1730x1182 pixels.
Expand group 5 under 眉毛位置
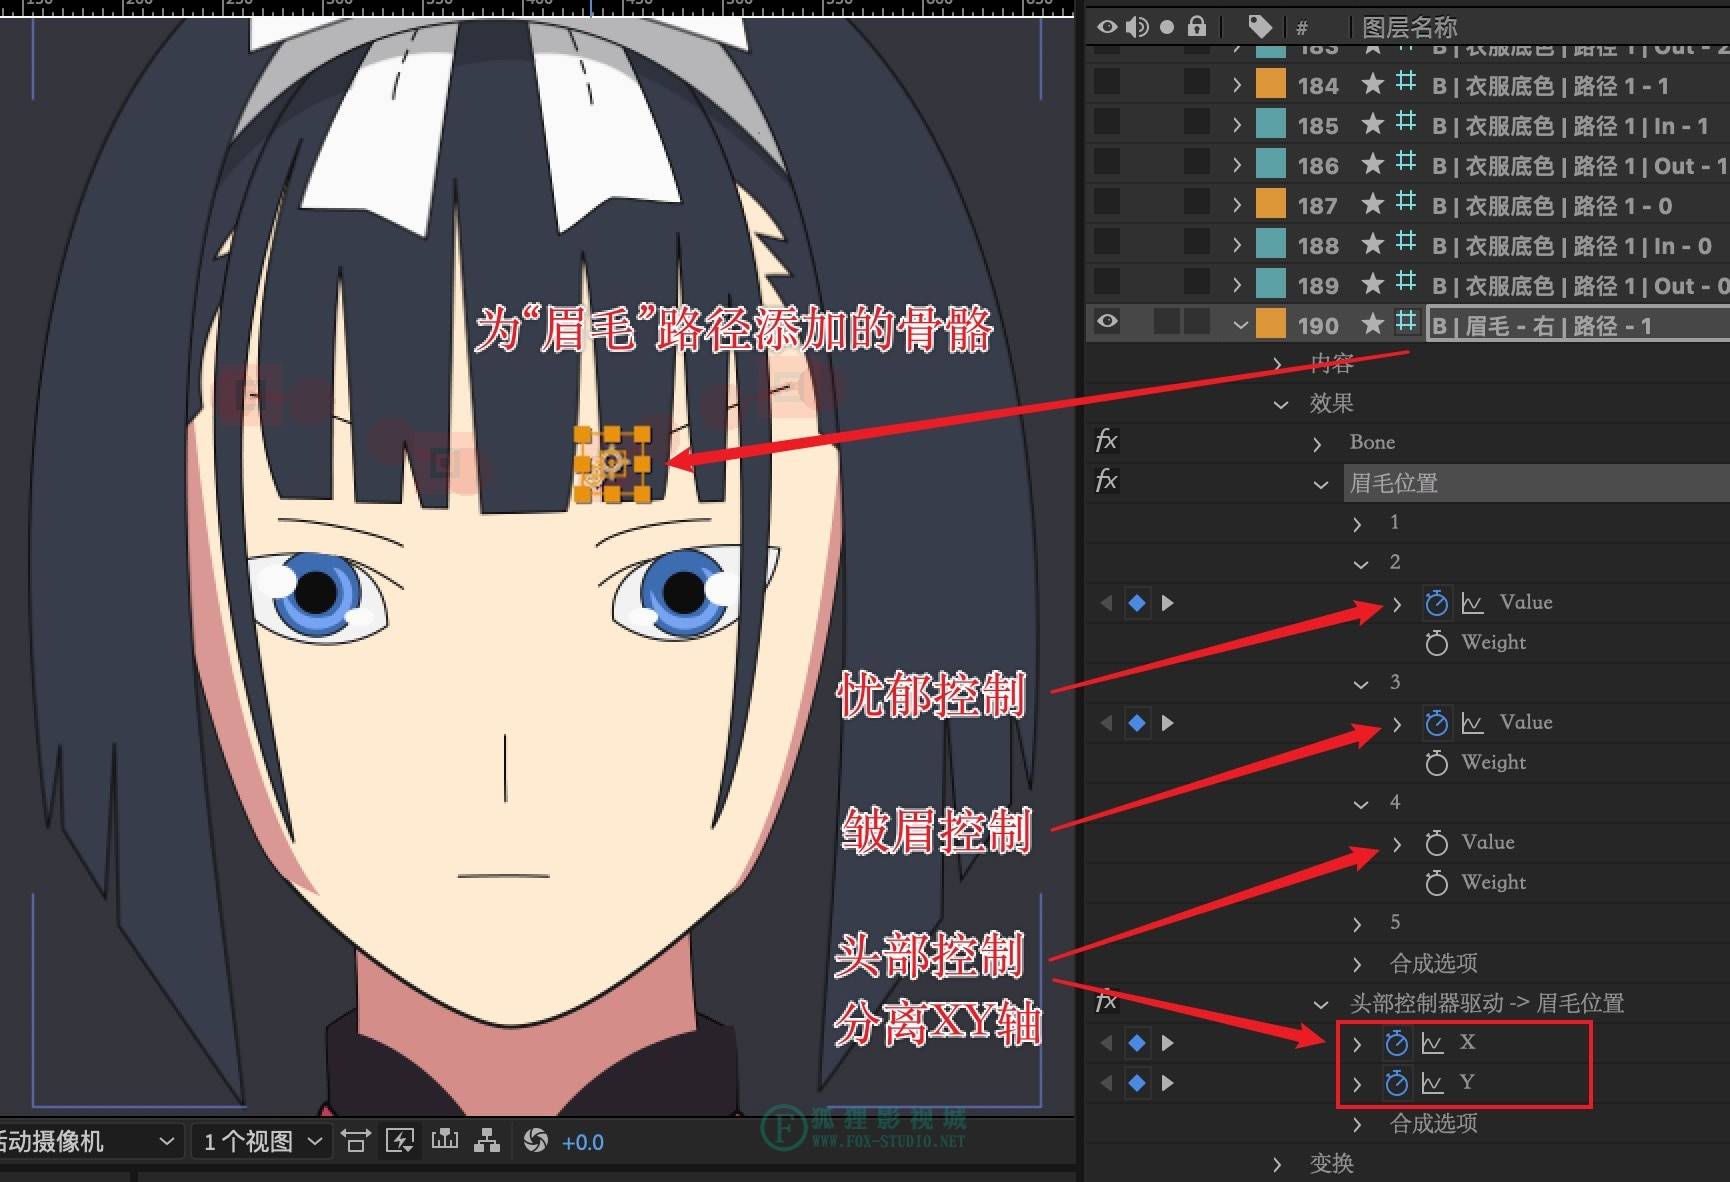click(x=1357, y=924)
